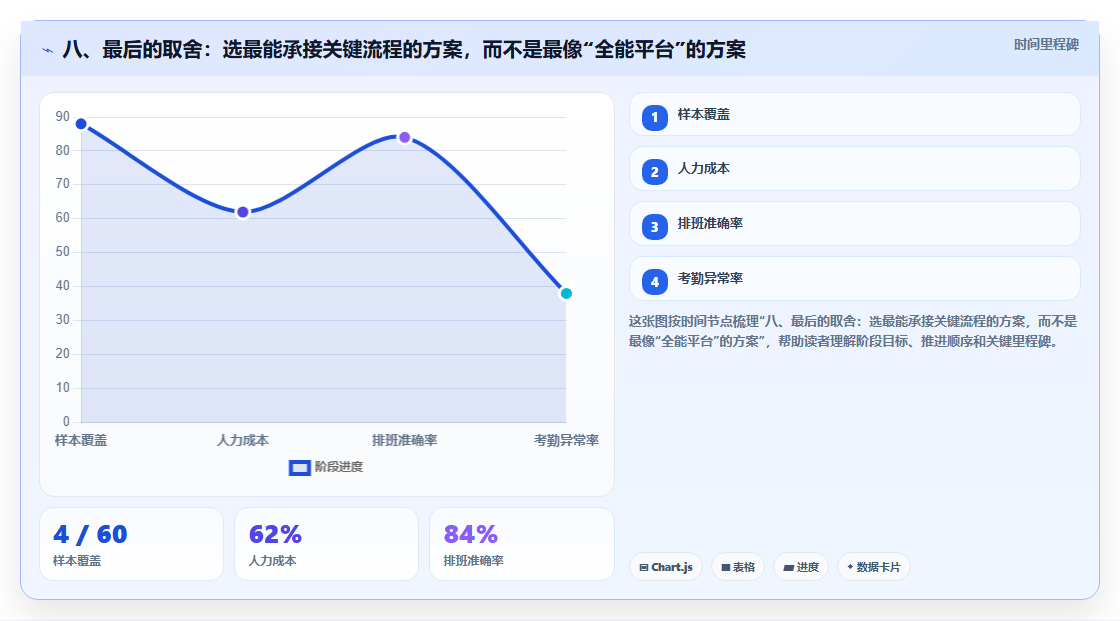
Task: Click the 样本覆盖 x-axis label
Action: [x=81, y=440]
